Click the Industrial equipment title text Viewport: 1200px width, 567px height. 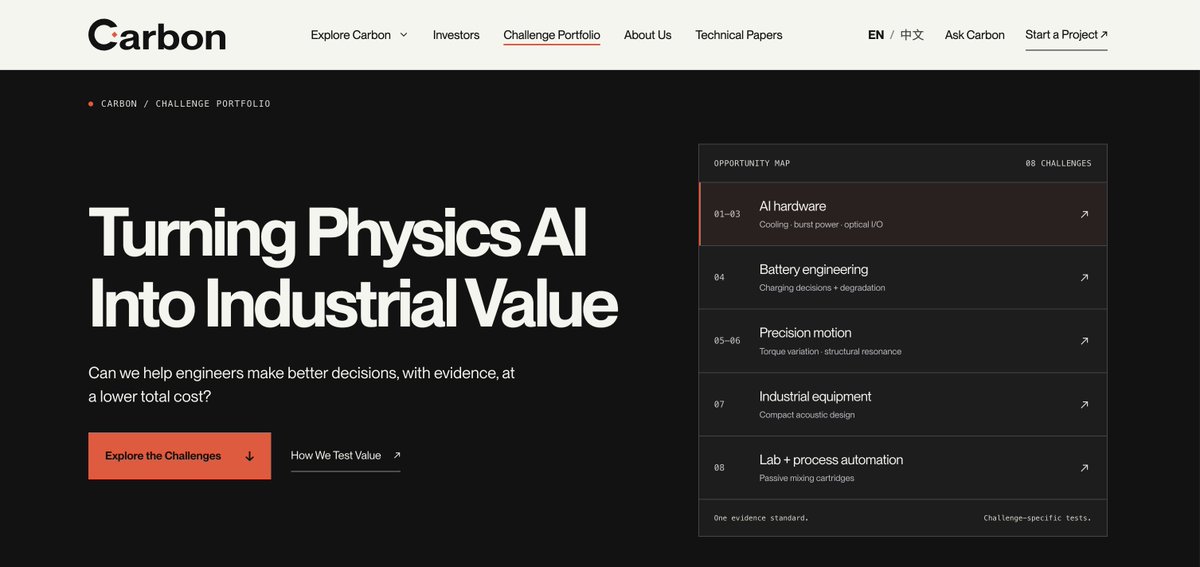(x=815, y=397)
